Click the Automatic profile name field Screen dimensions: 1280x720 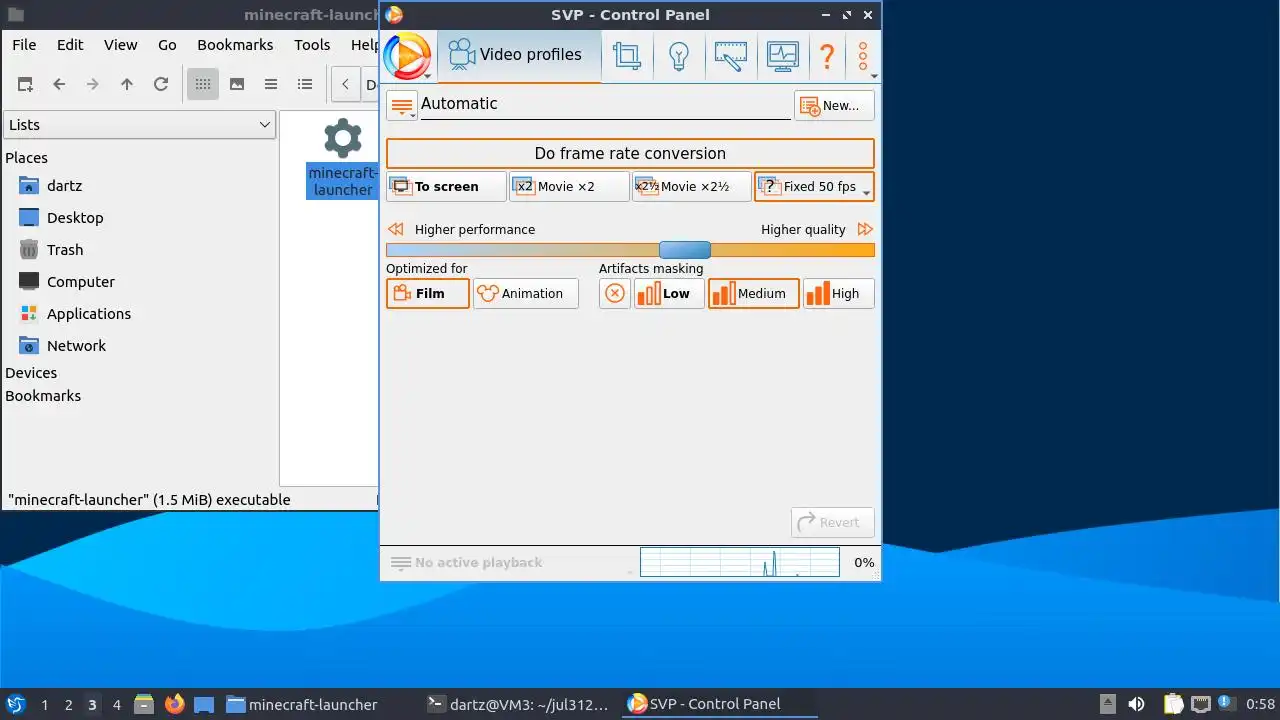coord(605,104)
